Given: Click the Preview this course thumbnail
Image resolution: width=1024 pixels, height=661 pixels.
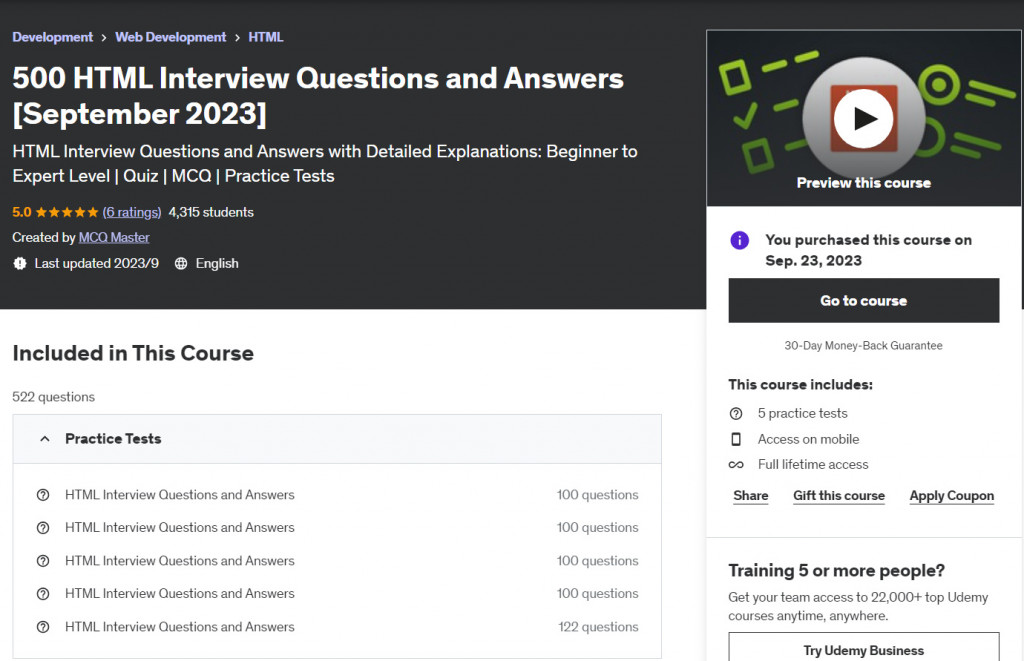Looking at the screenshot, I should pyautogui.click(x=863, y=118).
